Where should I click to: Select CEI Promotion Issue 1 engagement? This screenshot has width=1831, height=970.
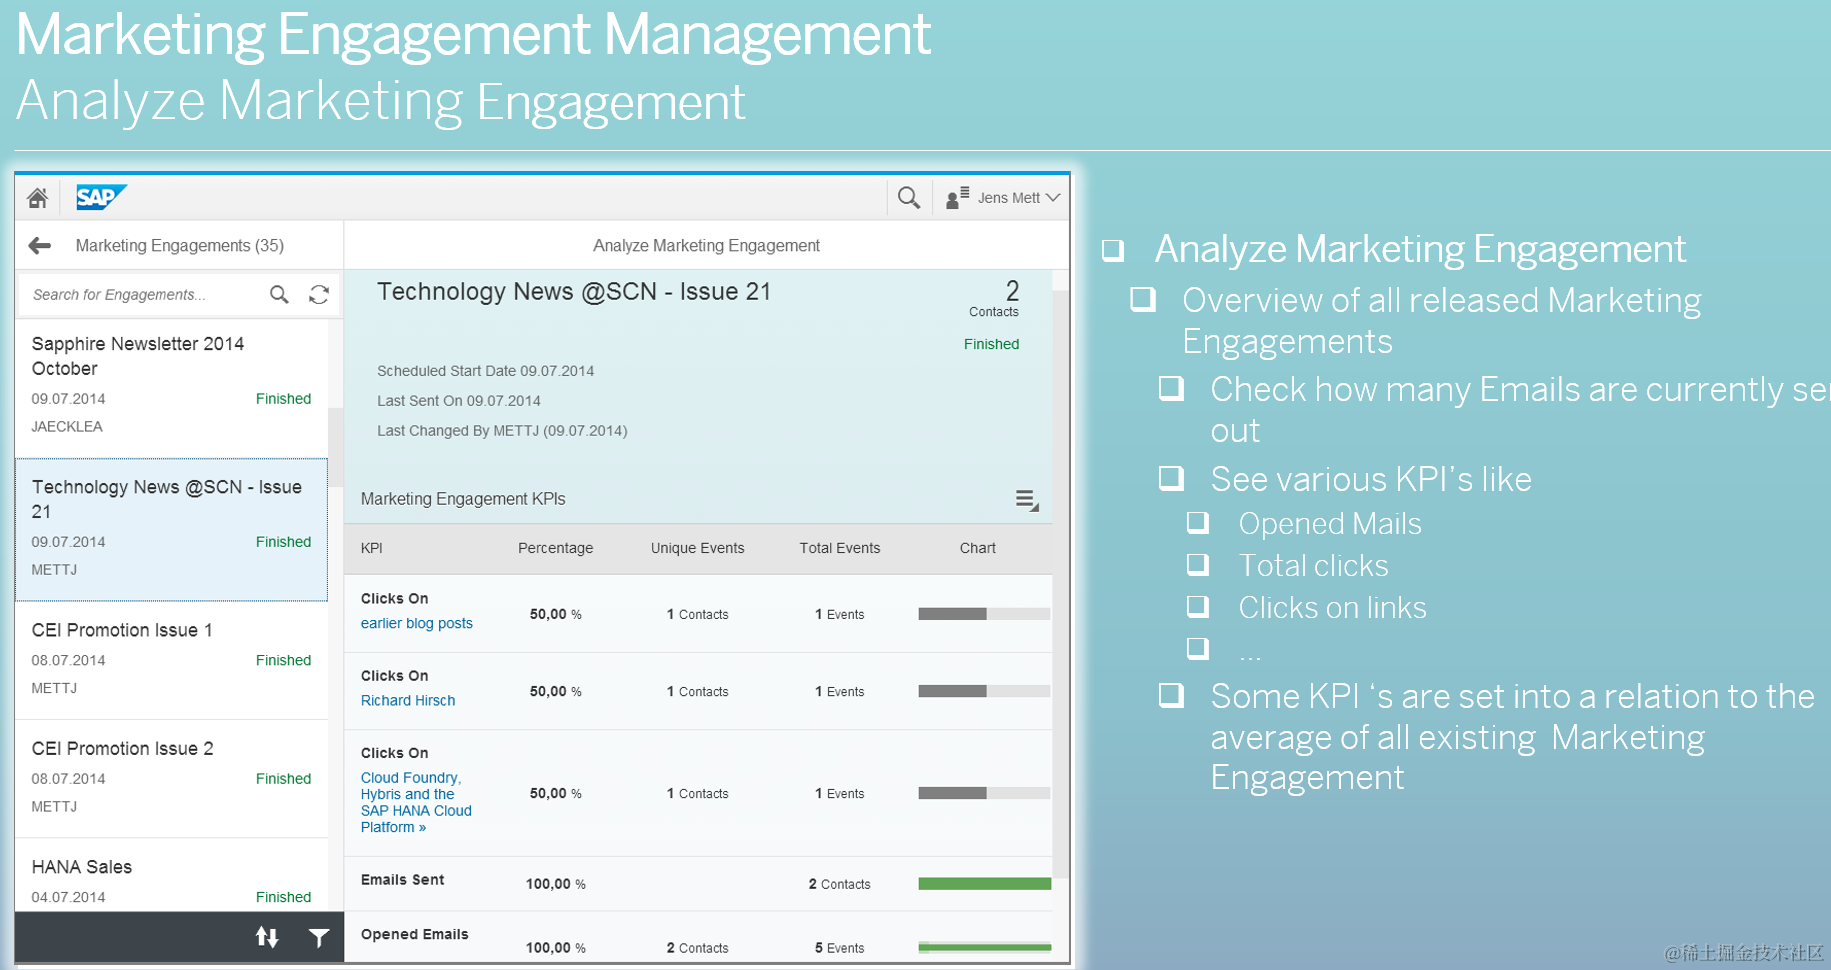pyautogui.click(x=172, y=660)
